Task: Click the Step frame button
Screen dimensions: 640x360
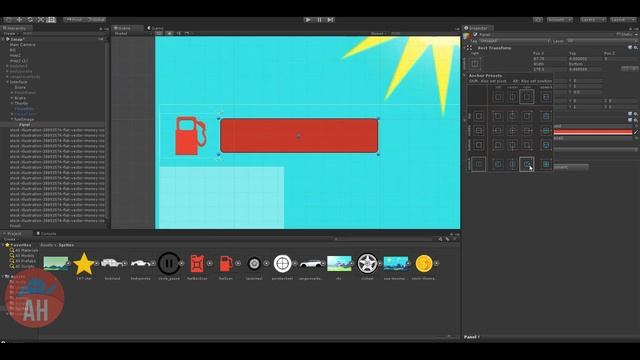Action: [331, 20]
